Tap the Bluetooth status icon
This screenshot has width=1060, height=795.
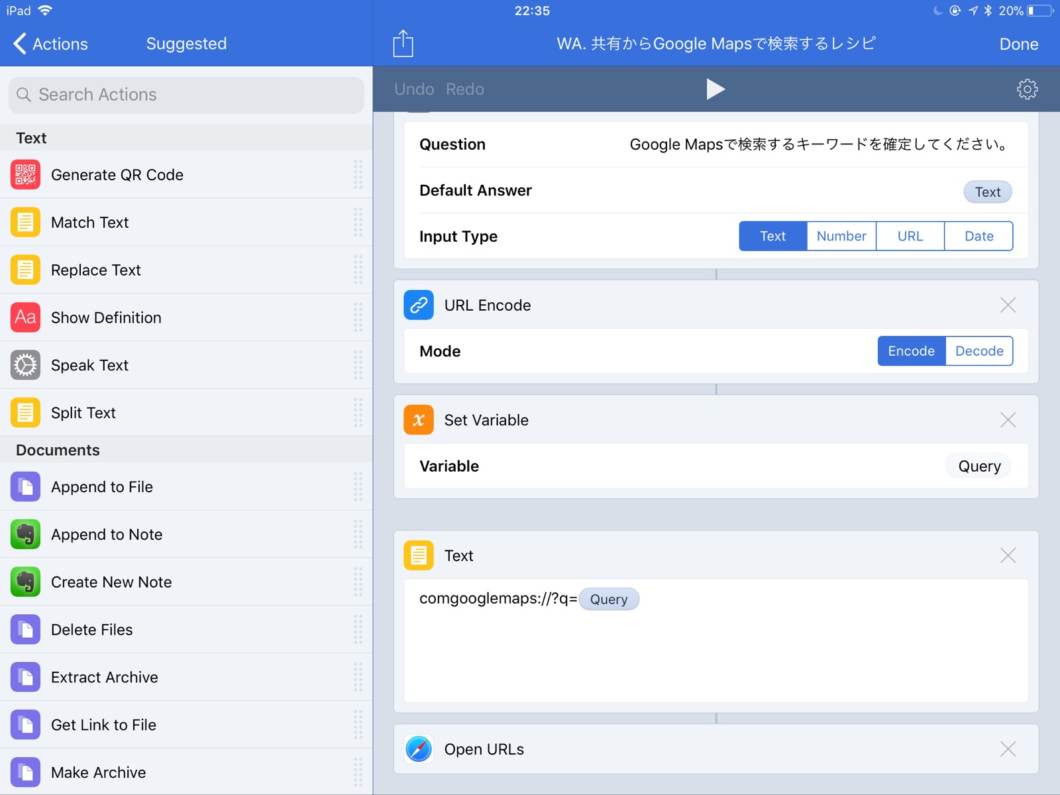click(x=987, y=11)
